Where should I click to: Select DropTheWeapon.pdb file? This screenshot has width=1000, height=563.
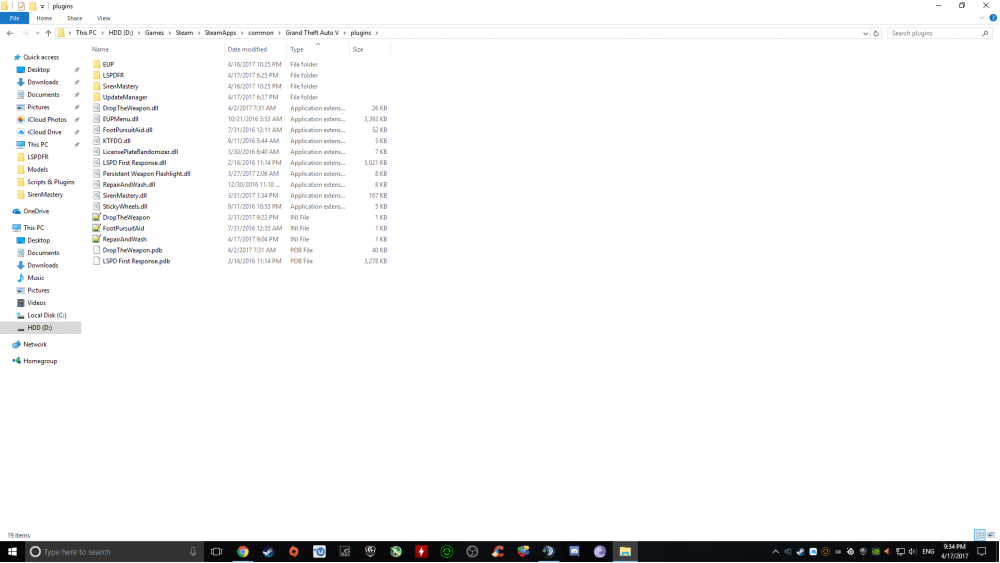[x=132, y=250]
